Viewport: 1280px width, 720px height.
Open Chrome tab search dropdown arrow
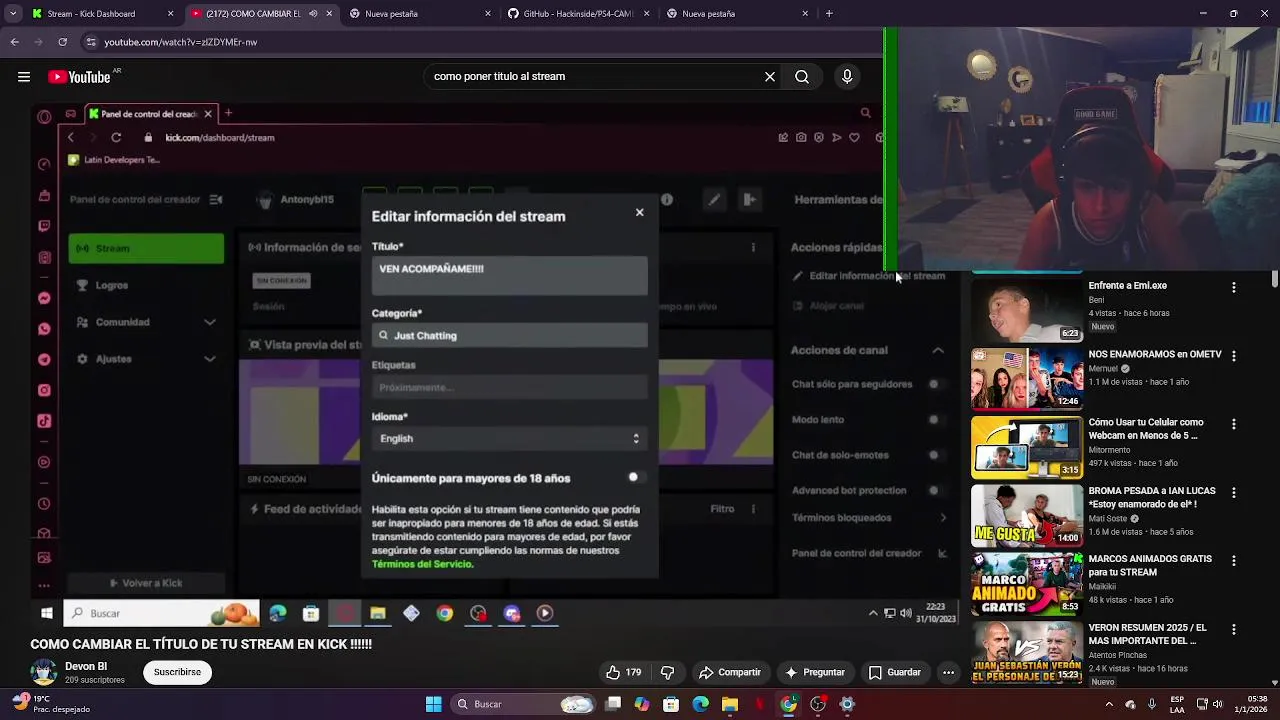point(12,14)
